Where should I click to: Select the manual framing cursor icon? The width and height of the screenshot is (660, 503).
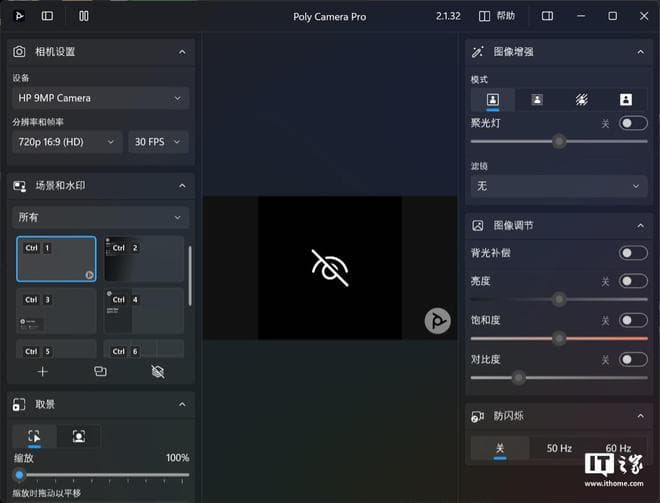point(34,436)
